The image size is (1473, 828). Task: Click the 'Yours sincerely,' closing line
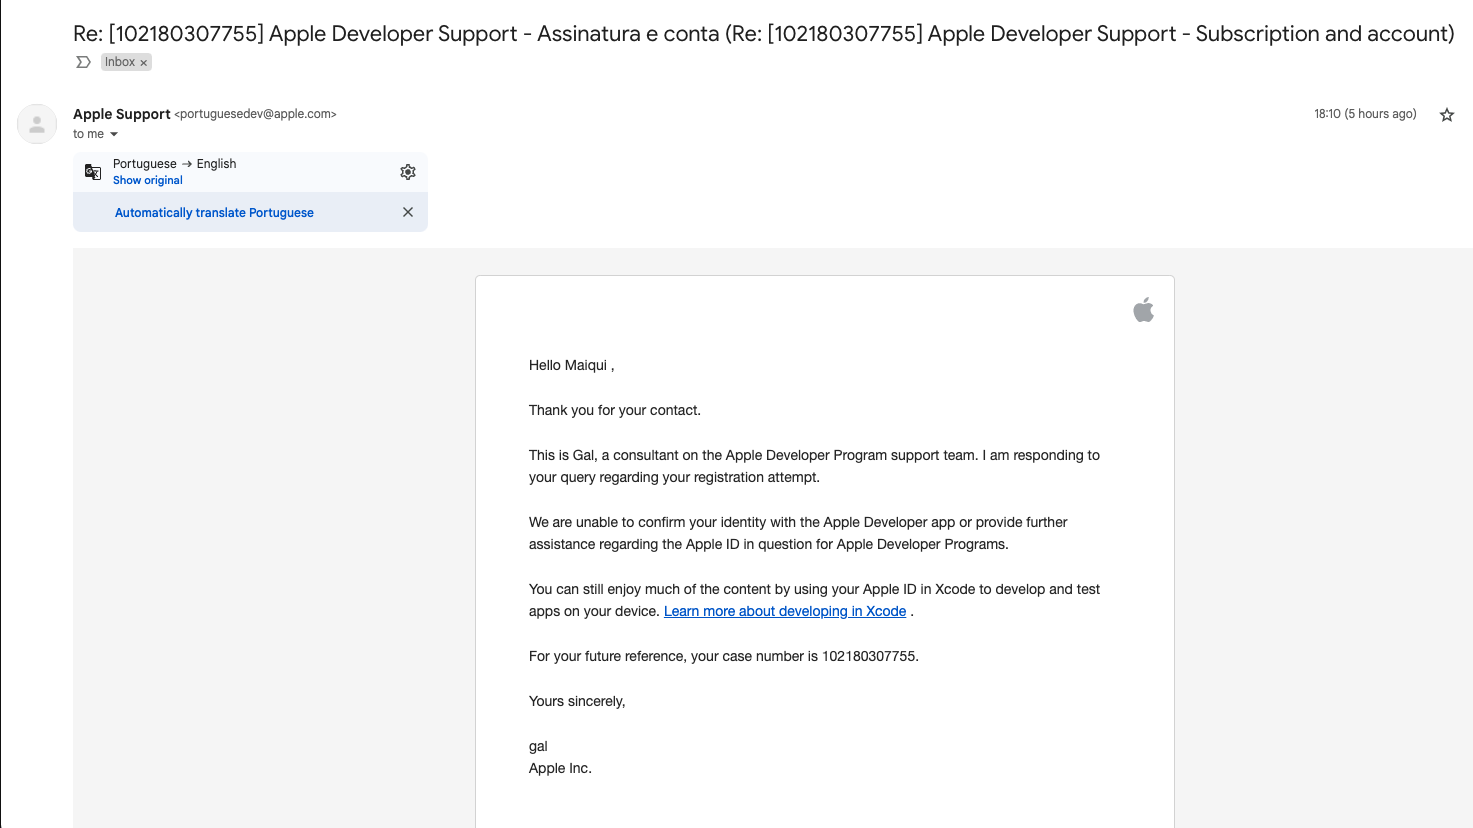(577, 702)
